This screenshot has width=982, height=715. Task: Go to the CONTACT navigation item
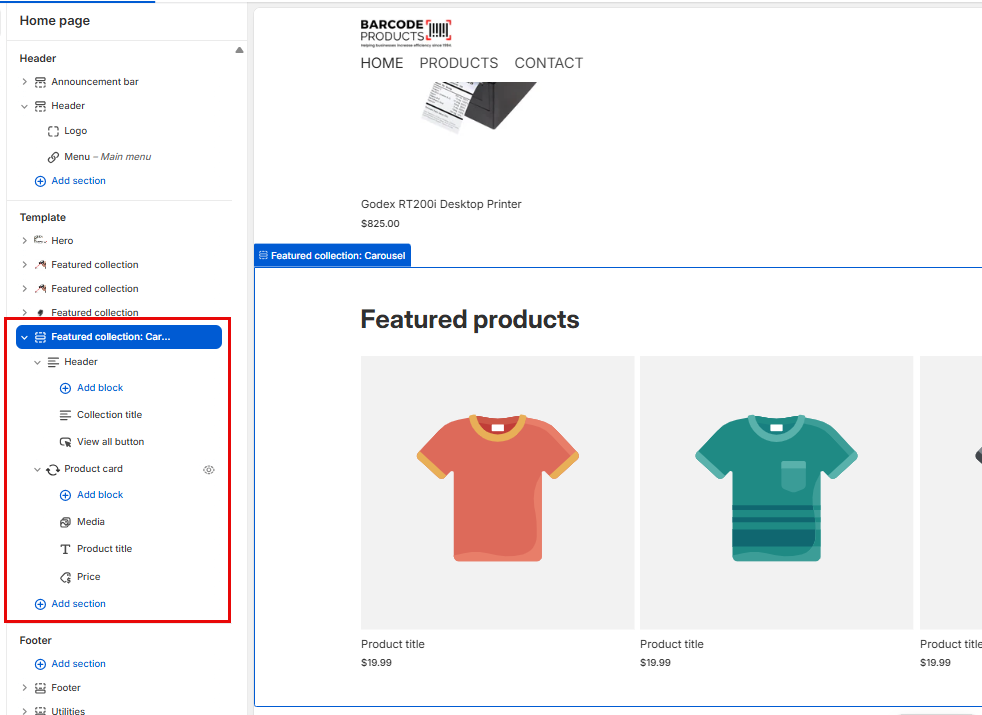(548, 63)
